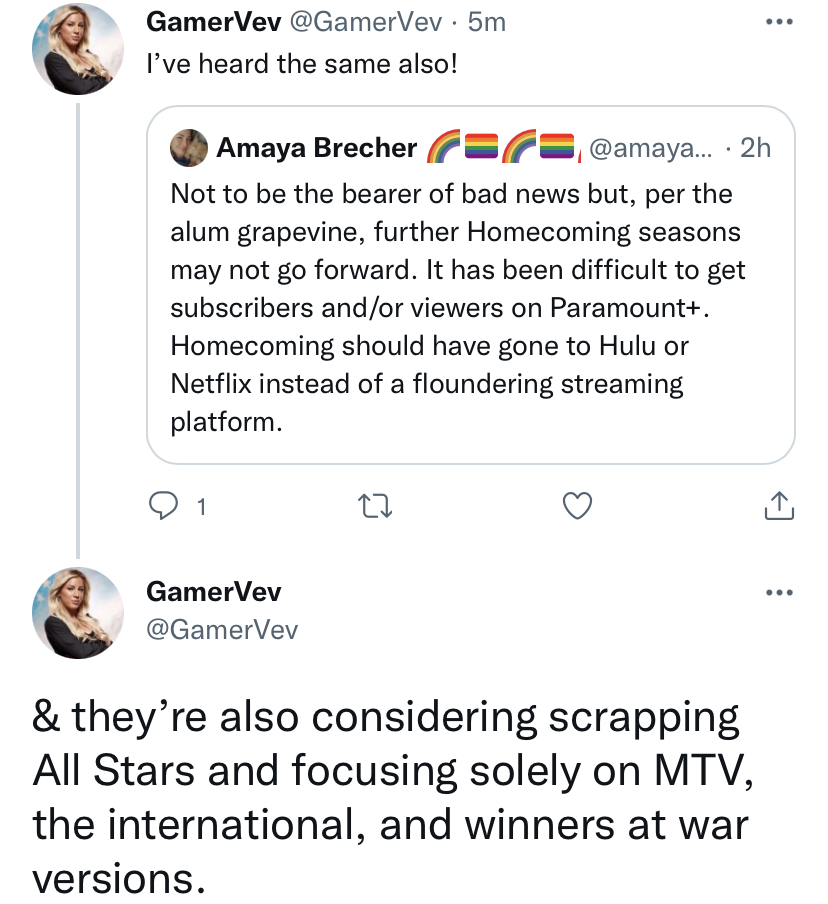Image resolution: width=828 pixels, height=904 pixels.
Task: Open quoted tweet about Homecoming seasons
Action: 471,285
